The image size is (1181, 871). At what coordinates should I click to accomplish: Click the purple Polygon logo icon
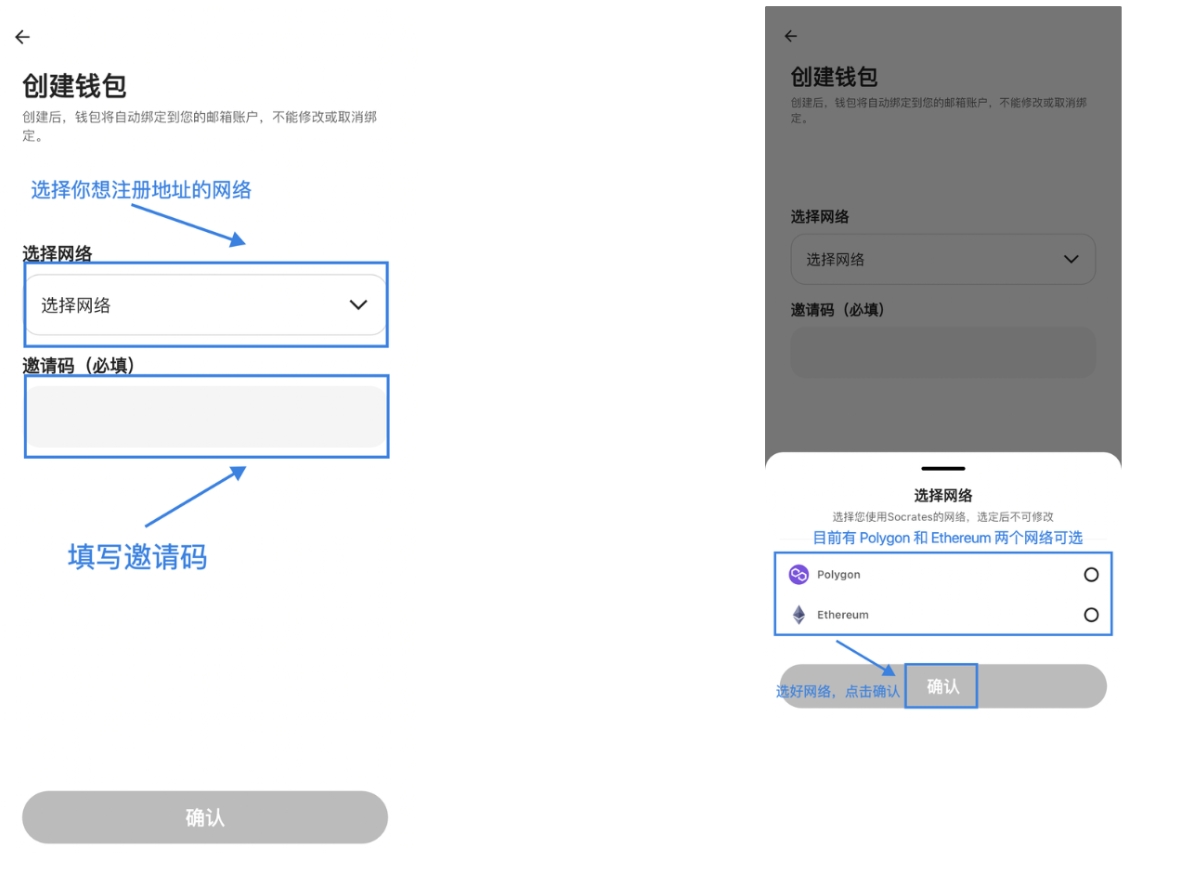coord(798,575)
